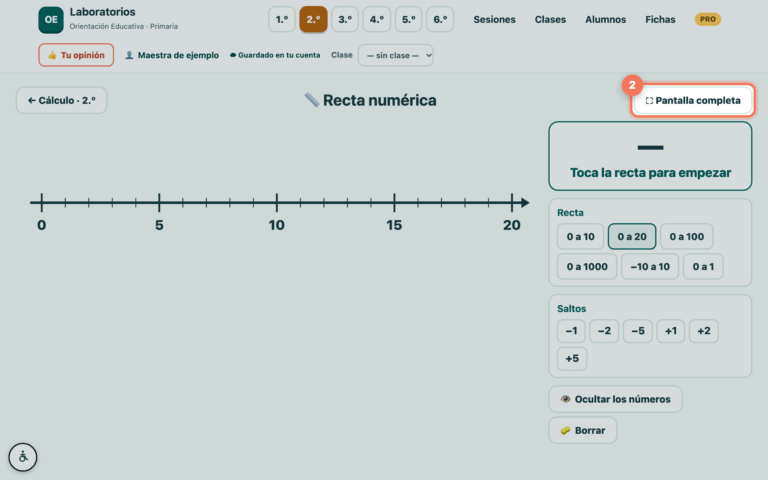Tap the 20 mark on the number line
The width and height of the screenshot is (768, 480).
click(512, 202)
